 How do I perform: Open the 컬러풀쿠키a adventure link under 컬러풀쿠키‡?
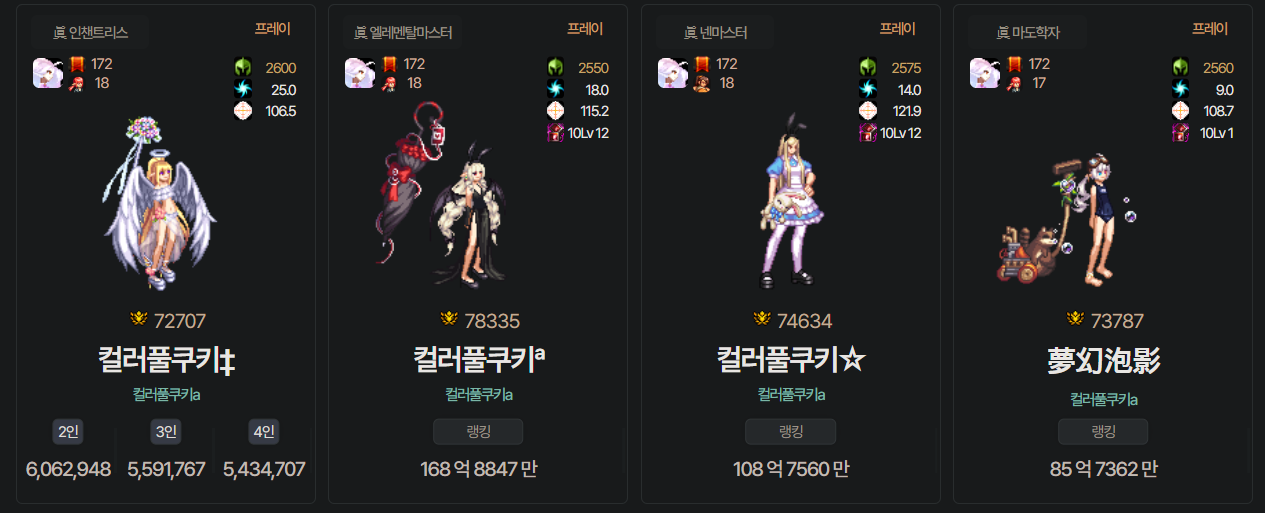(167, 394)
